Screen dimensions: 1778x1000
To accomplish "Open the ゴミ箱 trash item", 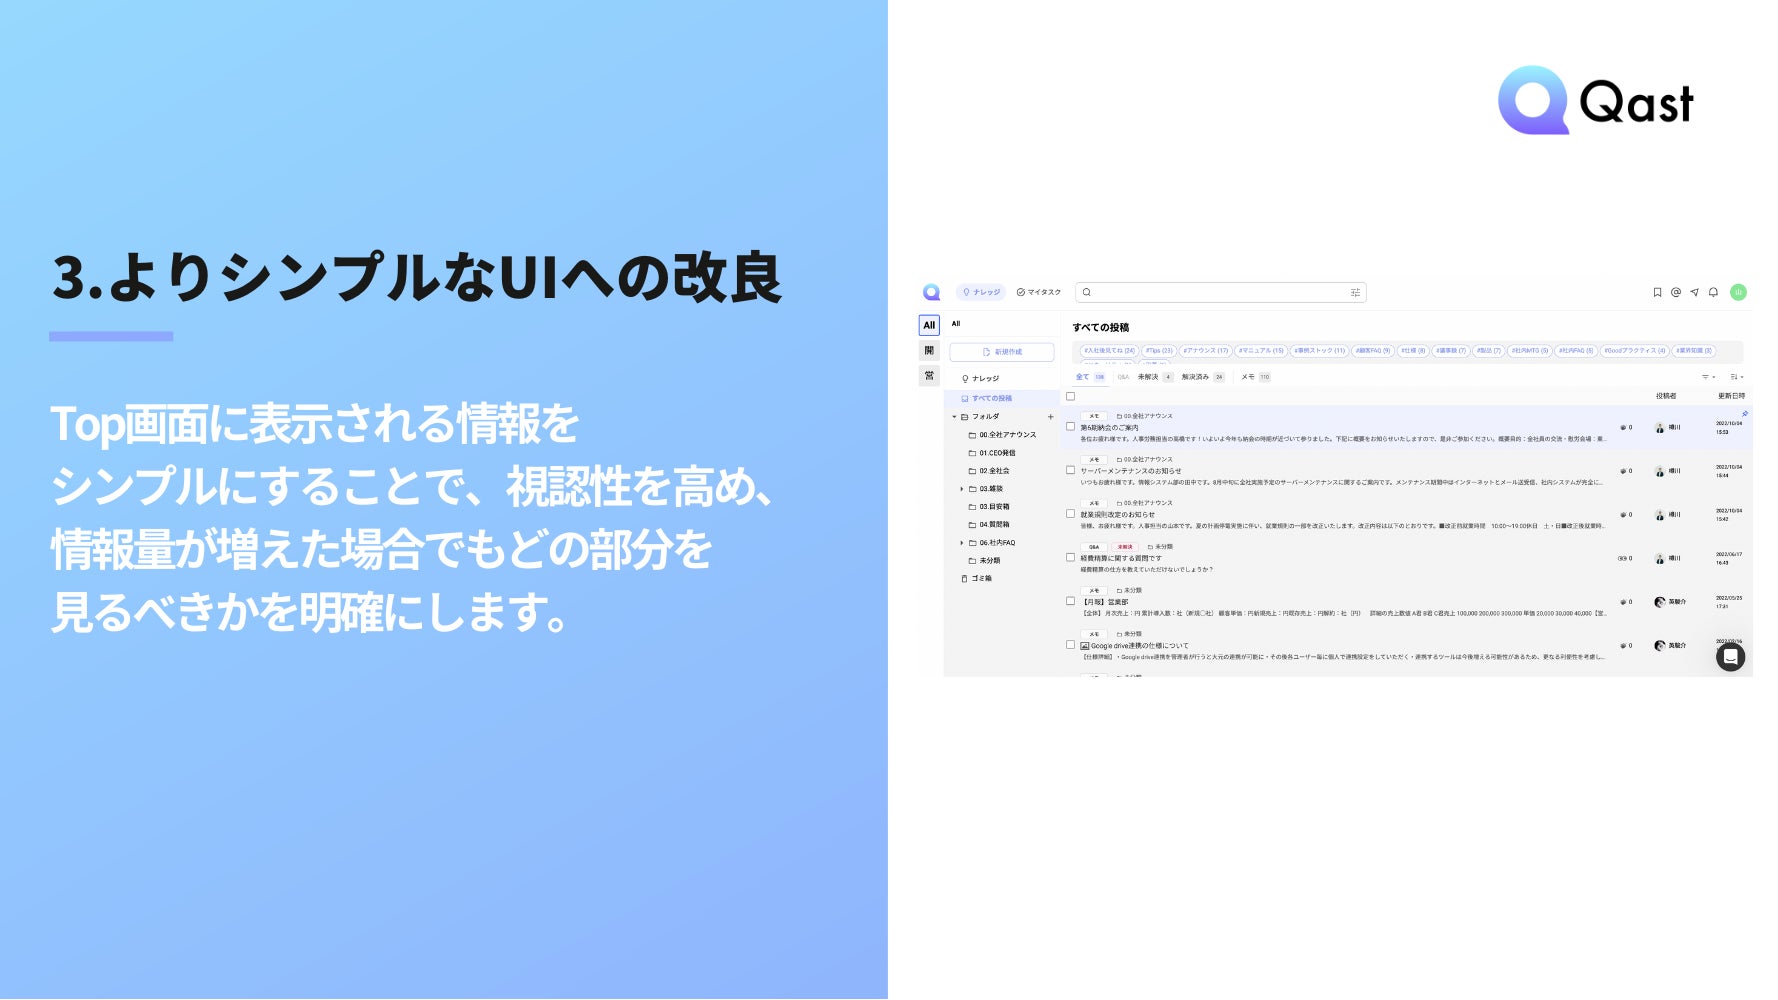I will 977,579.
